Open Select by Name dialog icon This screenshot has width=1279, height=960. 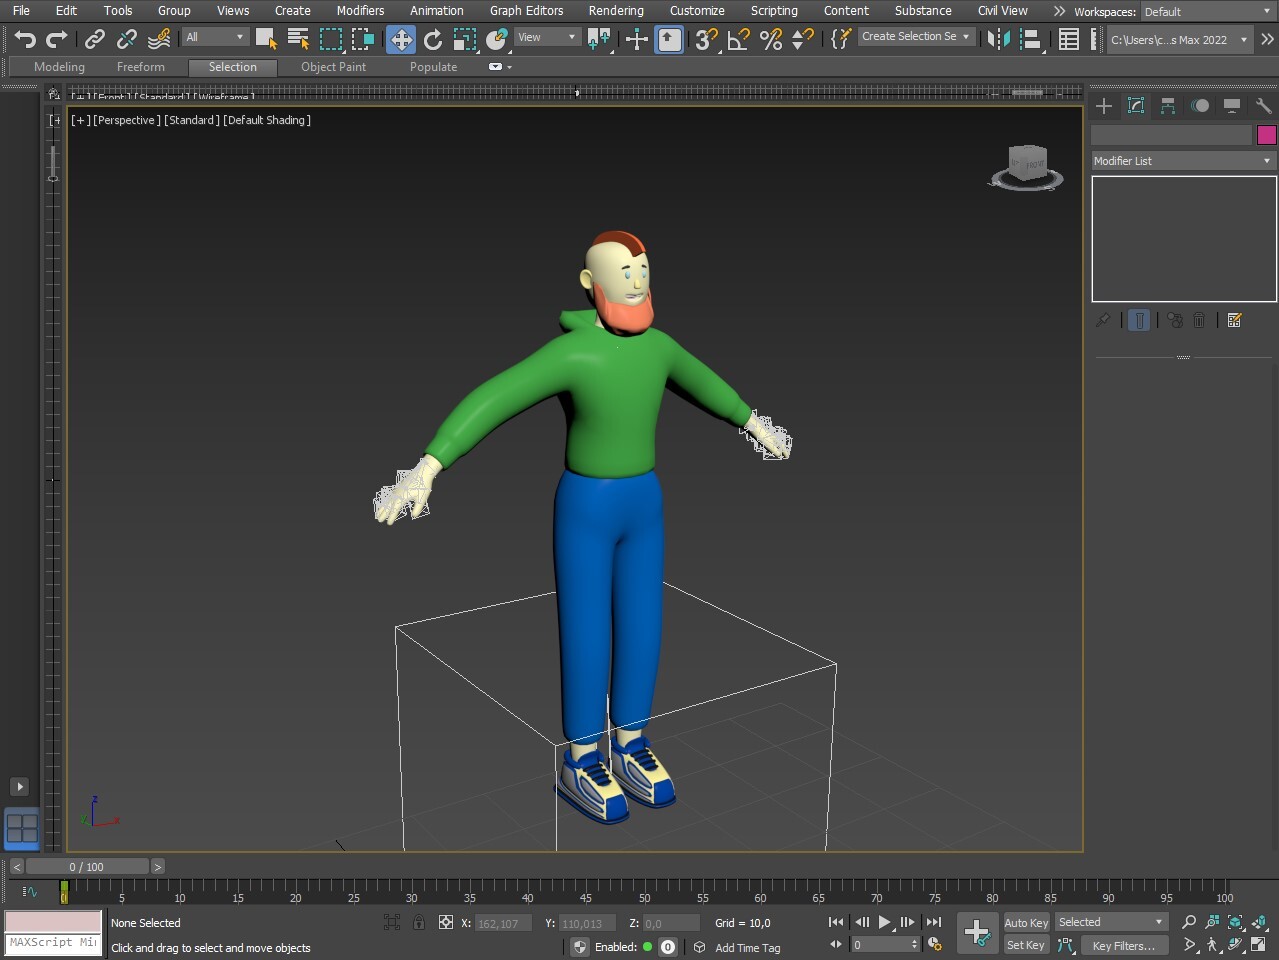point(298,39)
